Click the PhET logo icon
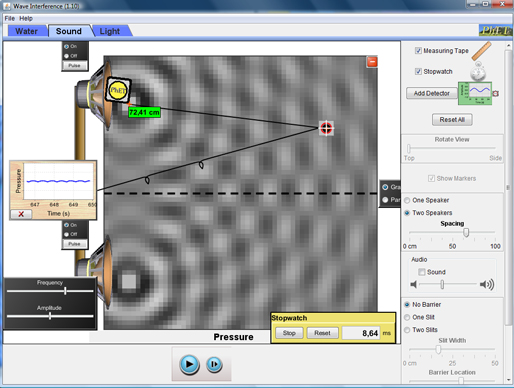Viewport: 514px width, 388px height. pos(495,31)
